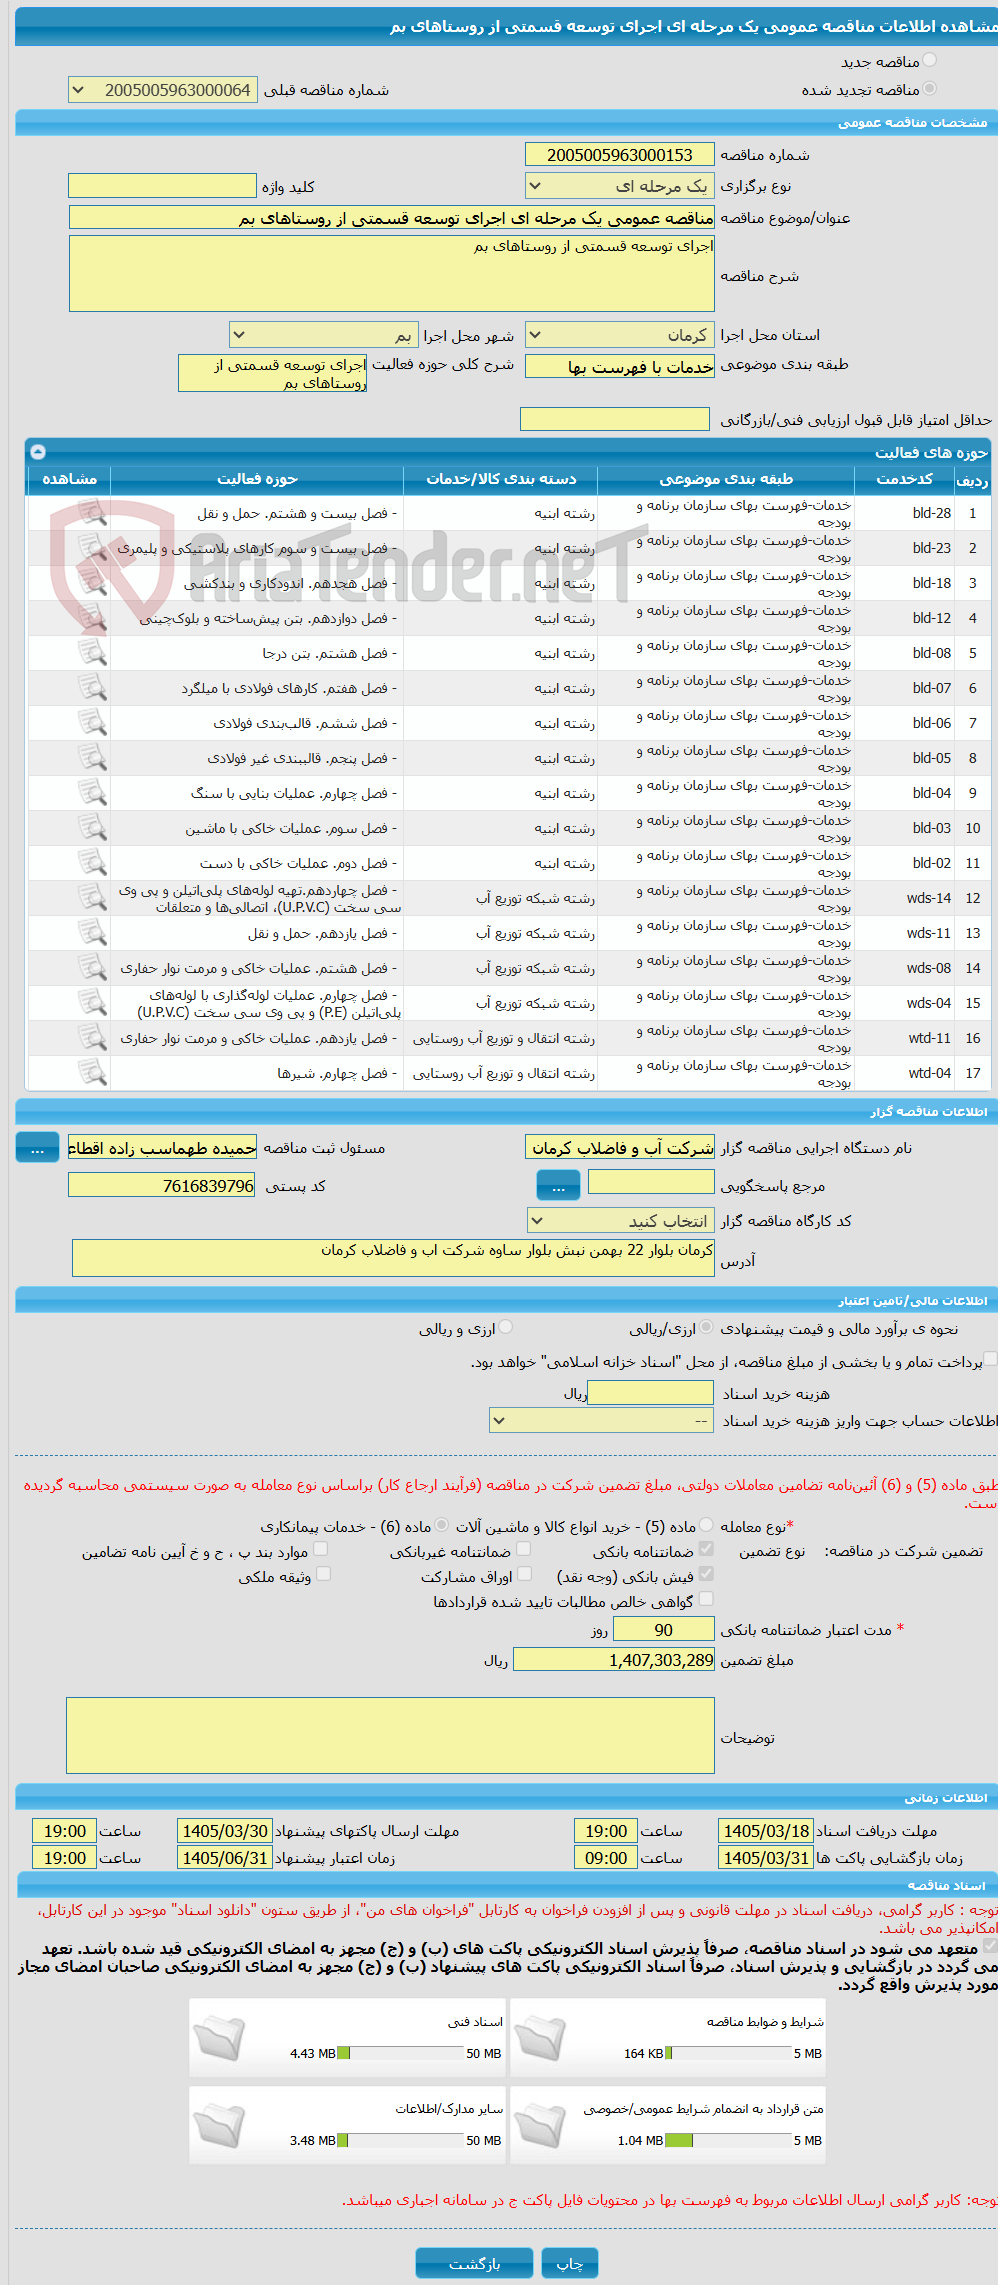Open the سایر مدارک/اطلاعات folder icon
The image size is (998, 2285).
pyautogui.click(x=219, y=2126)
